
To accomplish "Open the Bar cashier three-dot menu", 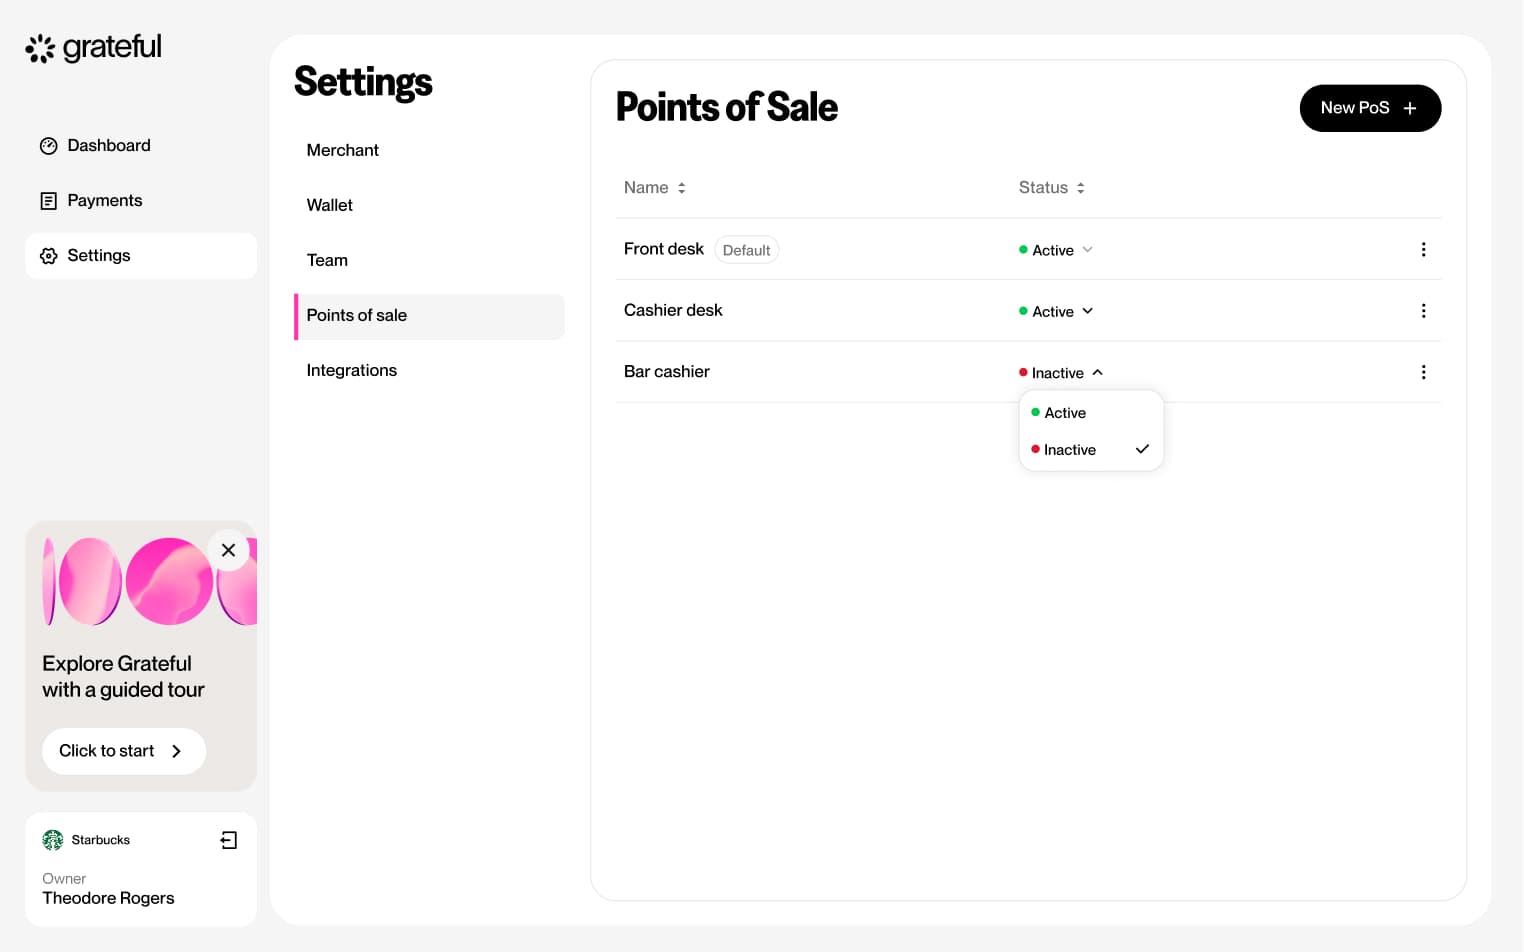I will point(1423,372).
